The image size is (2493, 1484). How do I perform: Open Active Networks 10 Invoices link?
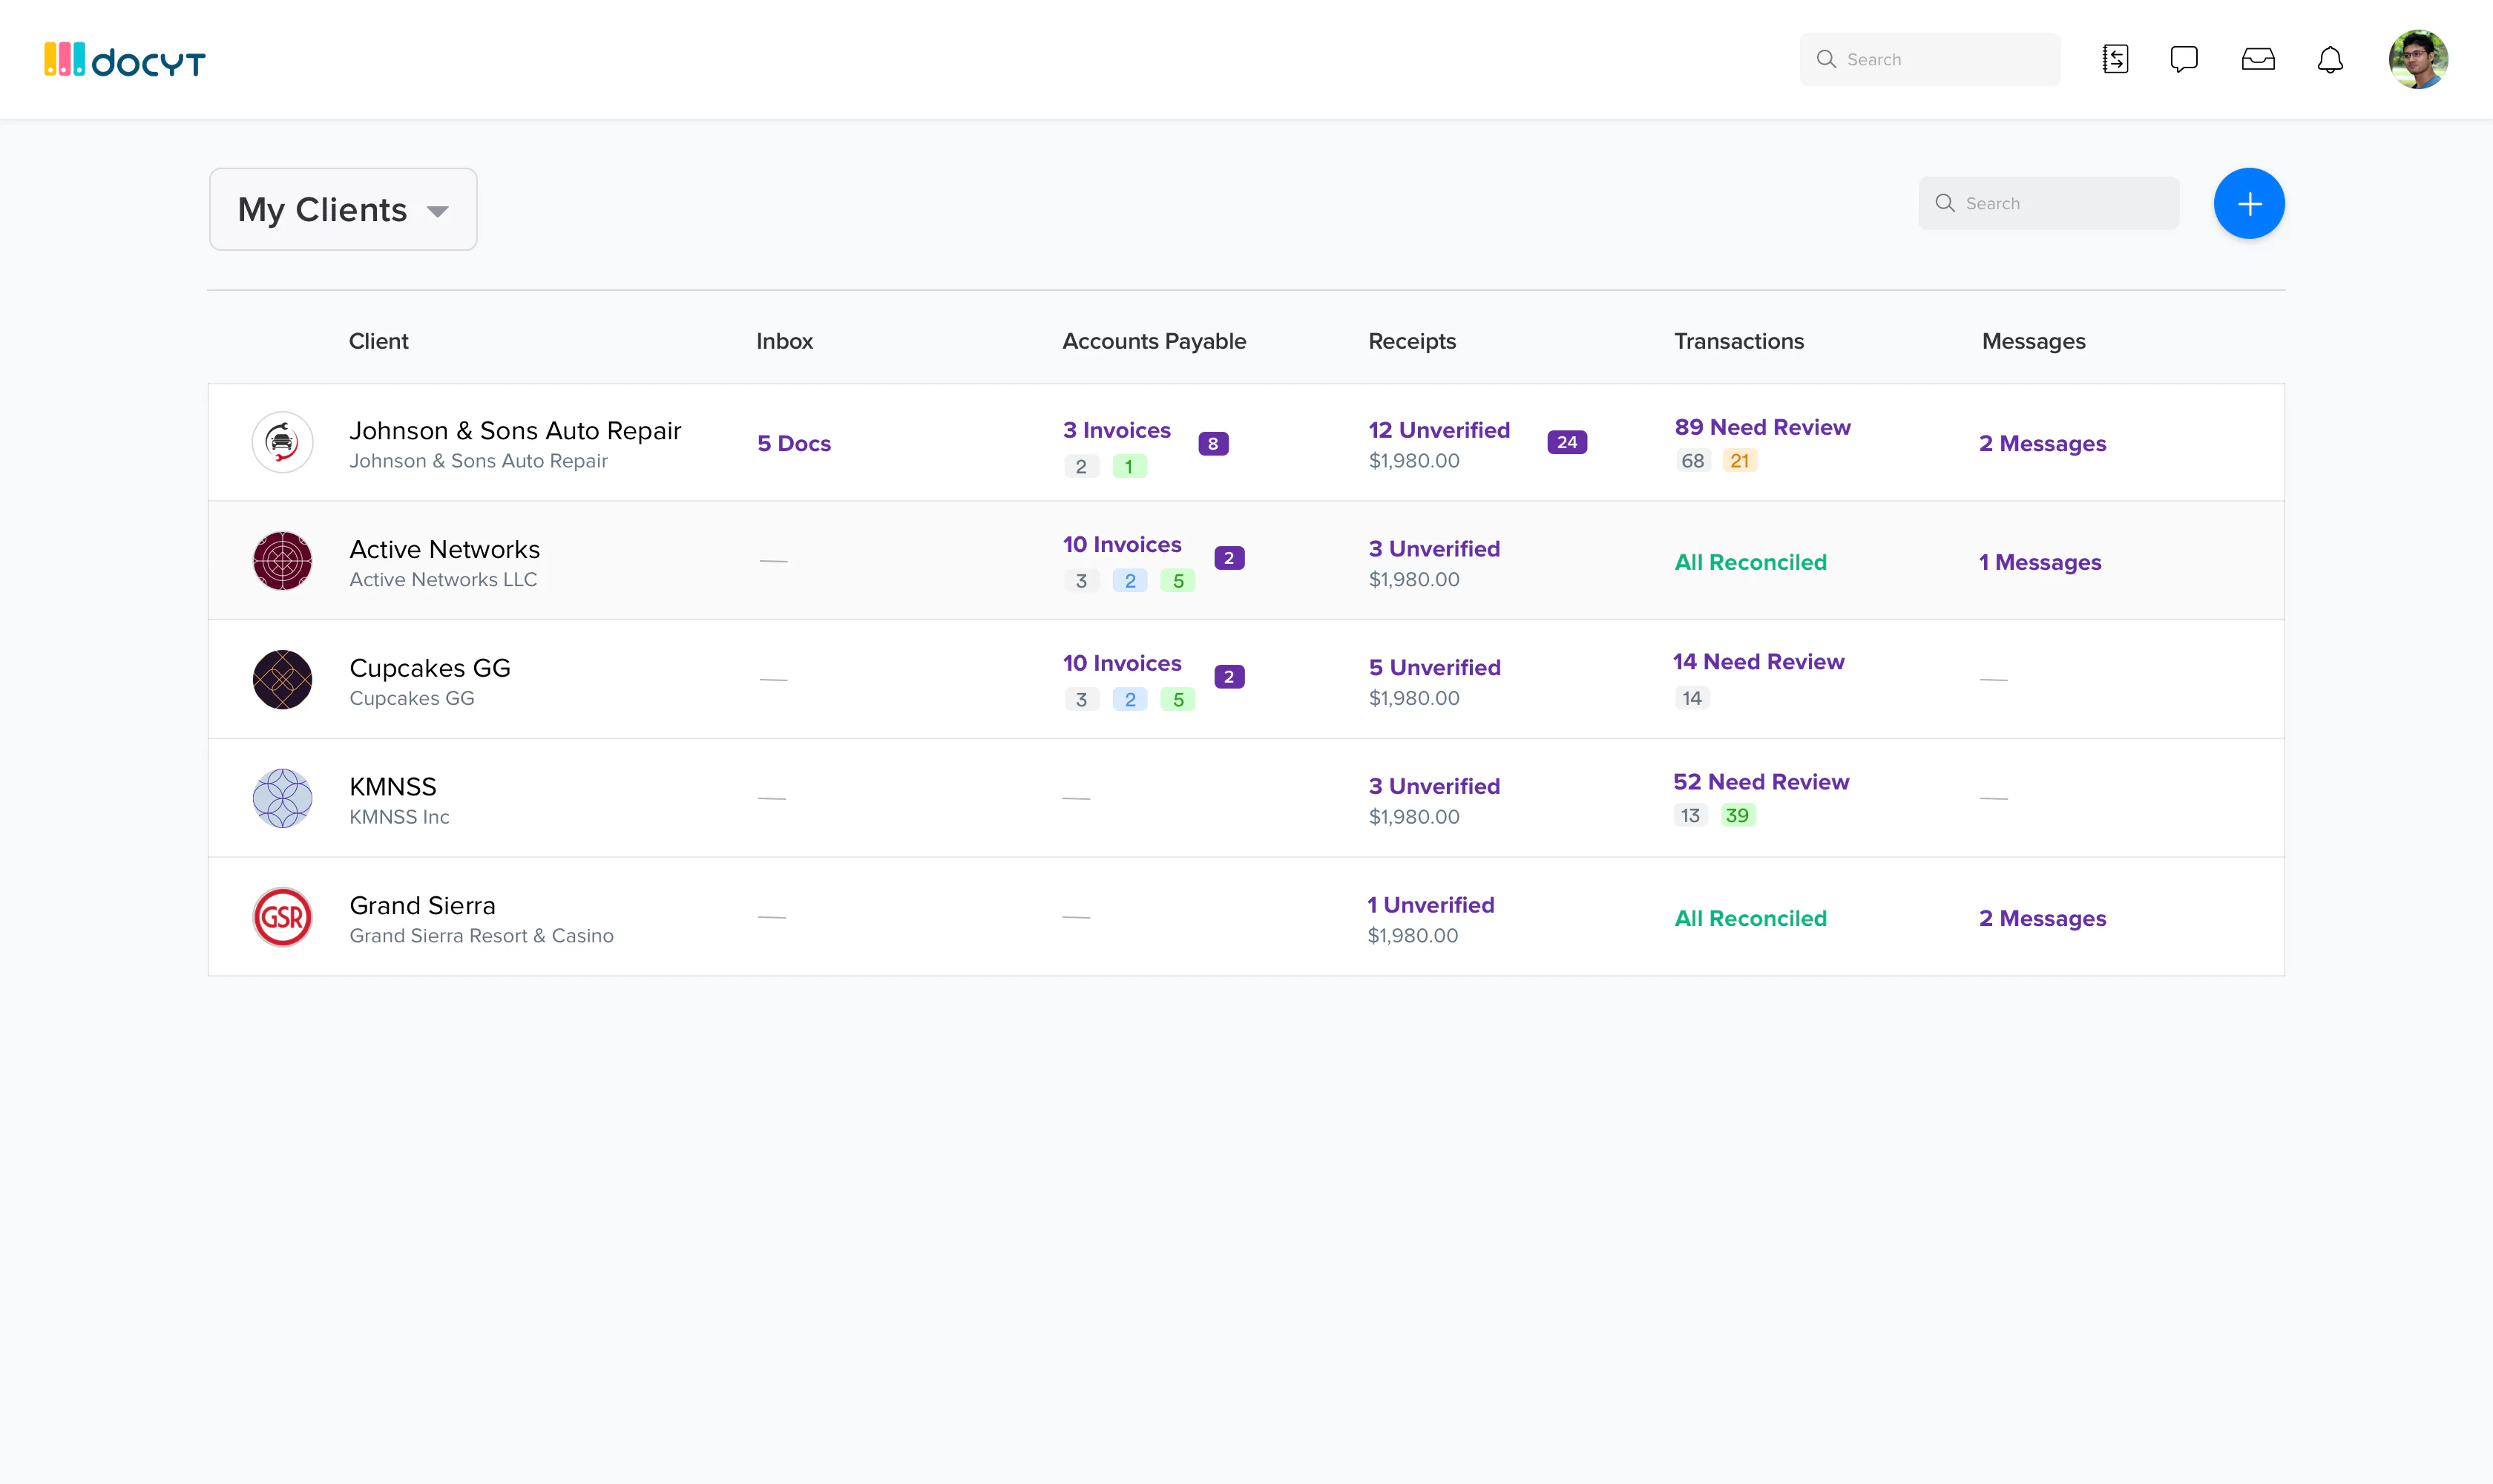(x=1121, y=544)
